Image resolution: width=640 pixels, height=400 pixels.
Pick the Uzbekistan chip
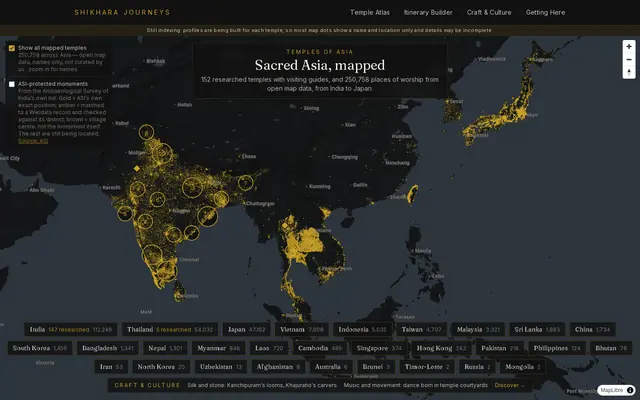220,367
